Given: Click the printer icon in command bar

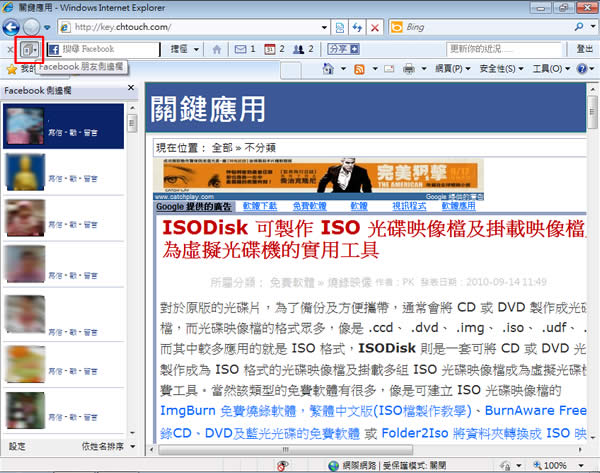Looking at the screenshot, I should pos(409,69).
